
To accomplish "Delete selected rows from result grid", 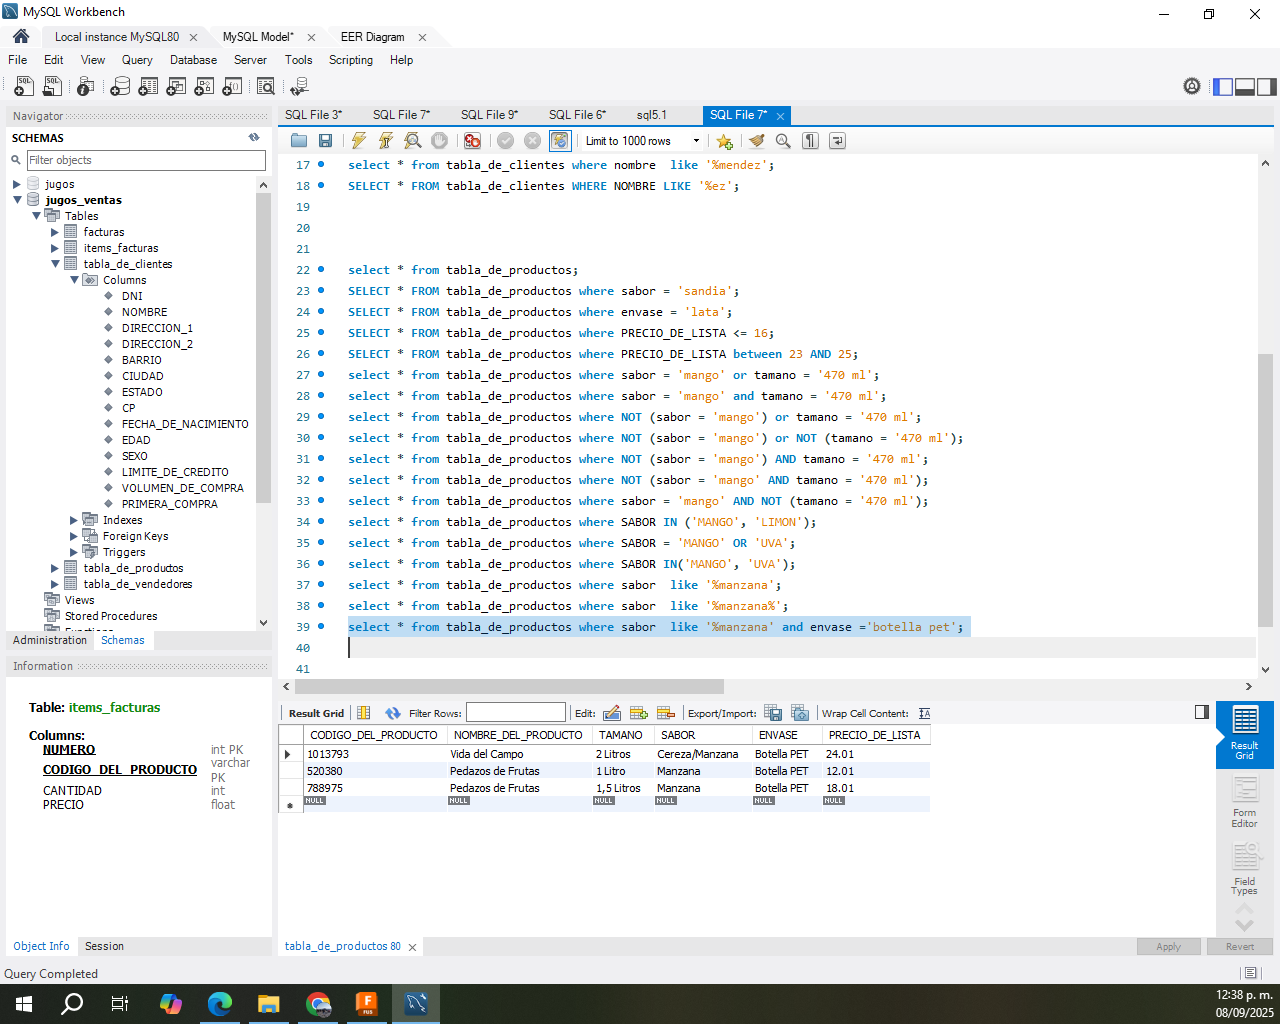I will [666, 713].
